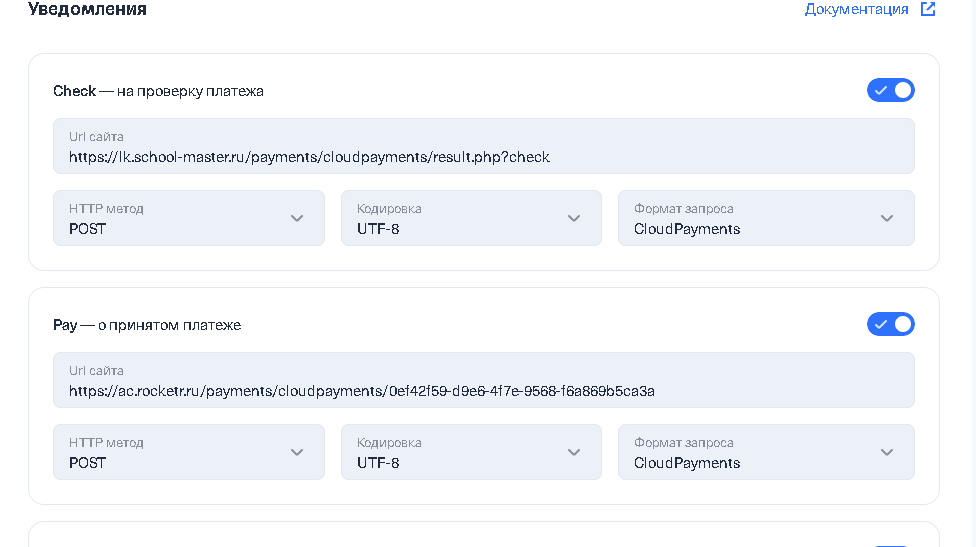Open HTTP метод dropdown in Pay section

coord(189,452)
